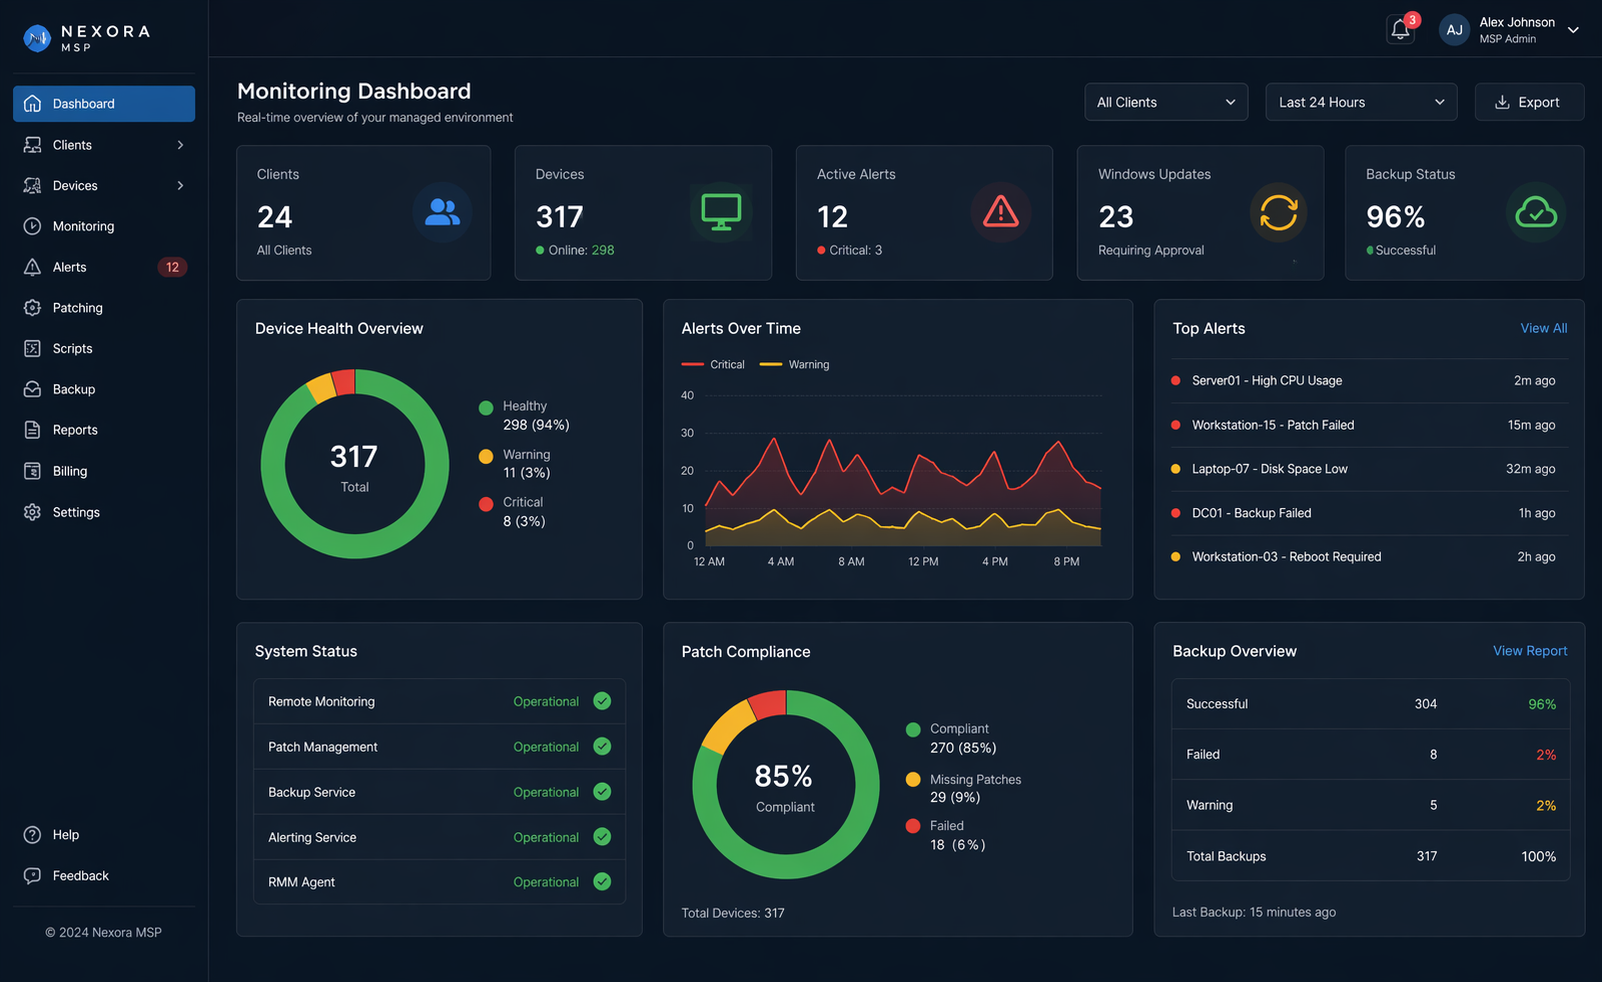Screen dimensions: 1602x982
Task: Click the Failed red legend dot in Patch Compliance
Action: (913, 826)
